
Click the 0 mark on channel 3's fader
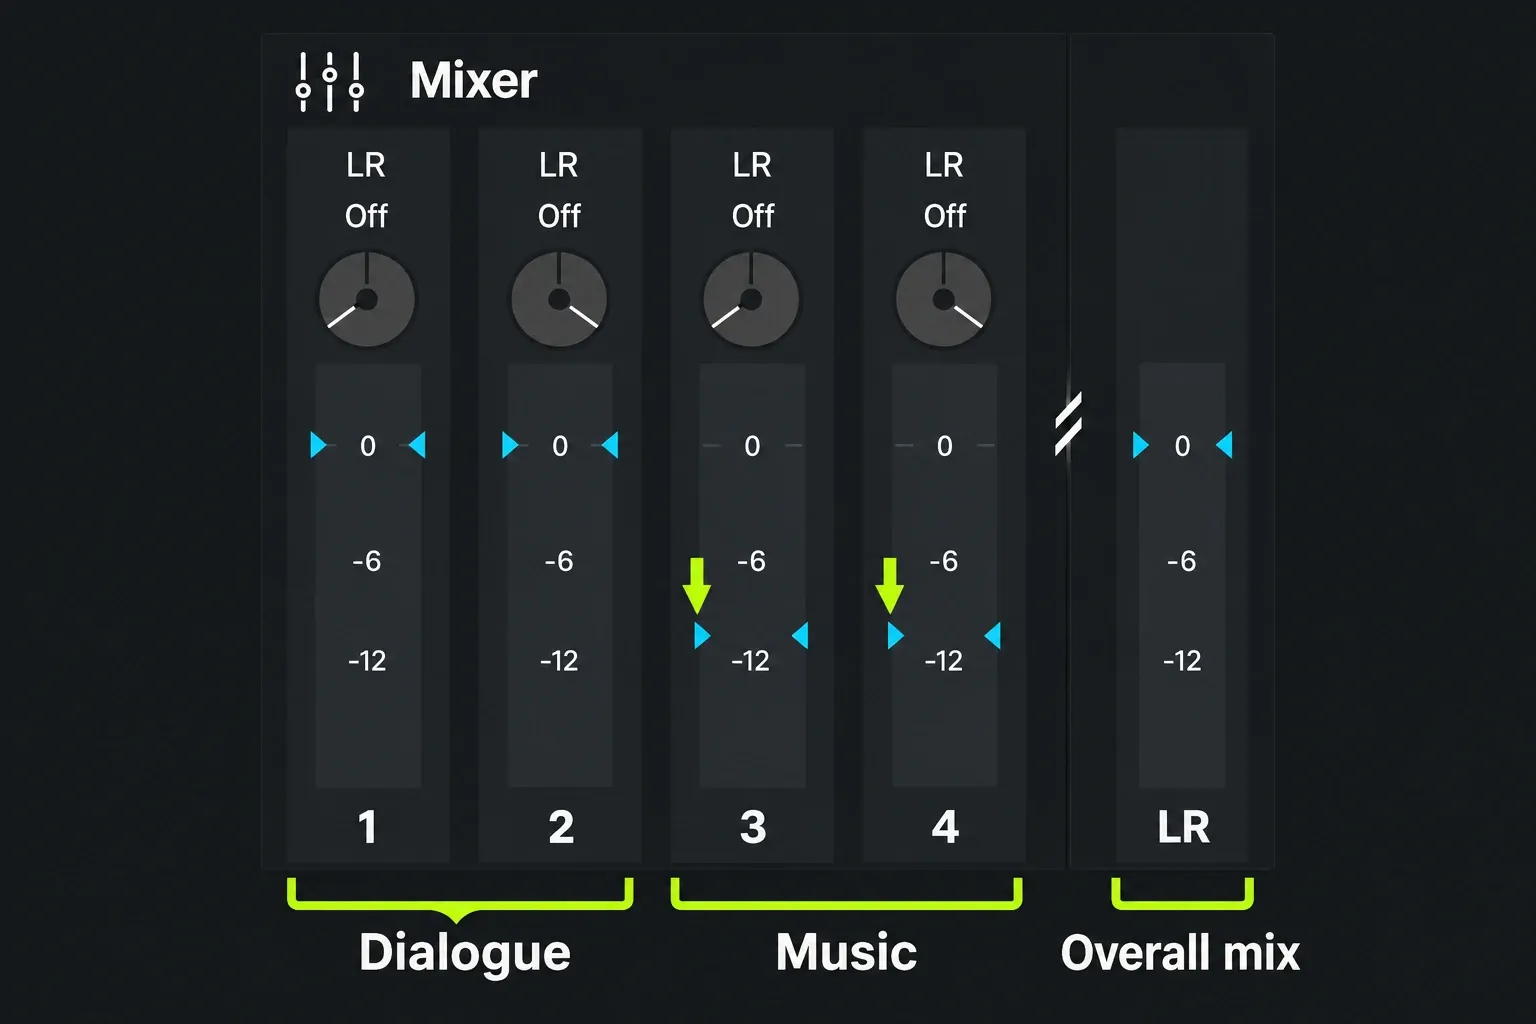click(752, 446)
